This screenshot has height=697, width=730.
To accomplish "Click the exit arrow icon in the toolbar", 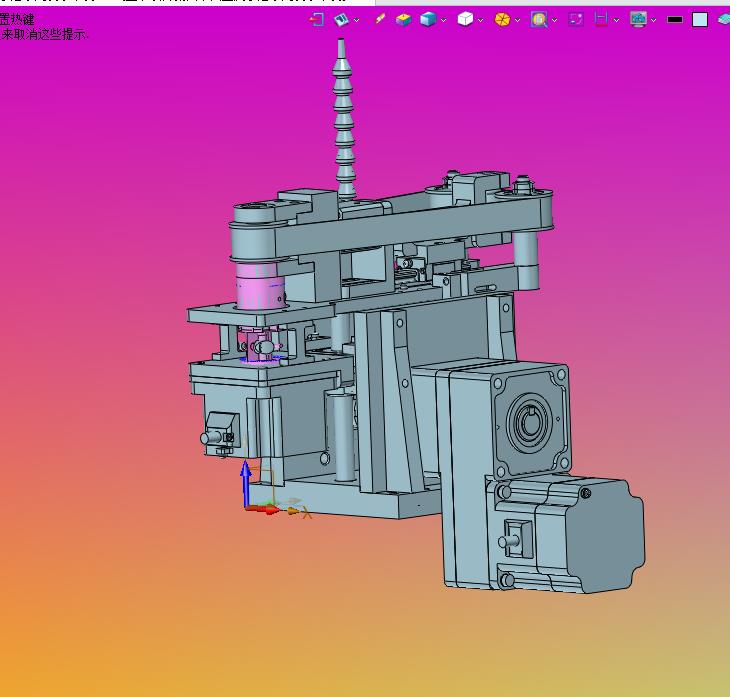I will [317, 20].
